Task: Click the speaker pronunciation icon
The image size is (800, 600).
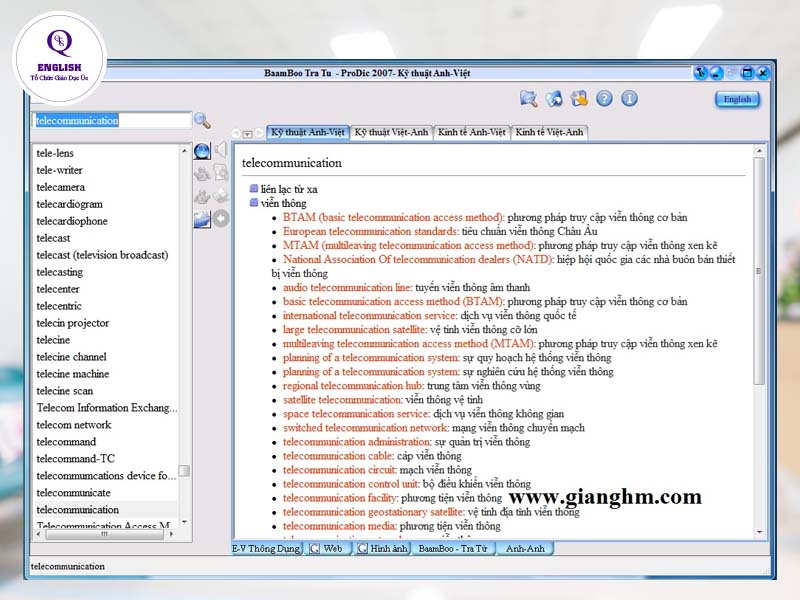Action: 221,150
